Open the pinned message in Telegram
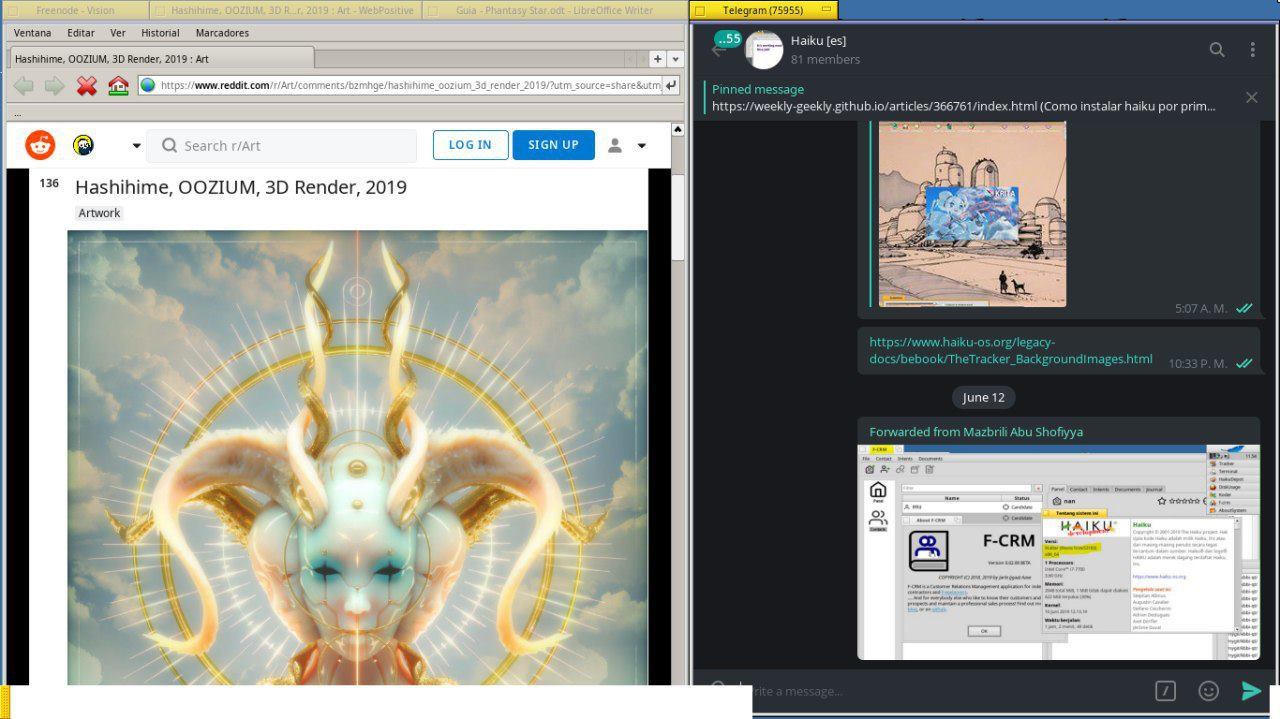Image resolution: width=1280 pixels, height=719 pixels. [x=964, y=97]
